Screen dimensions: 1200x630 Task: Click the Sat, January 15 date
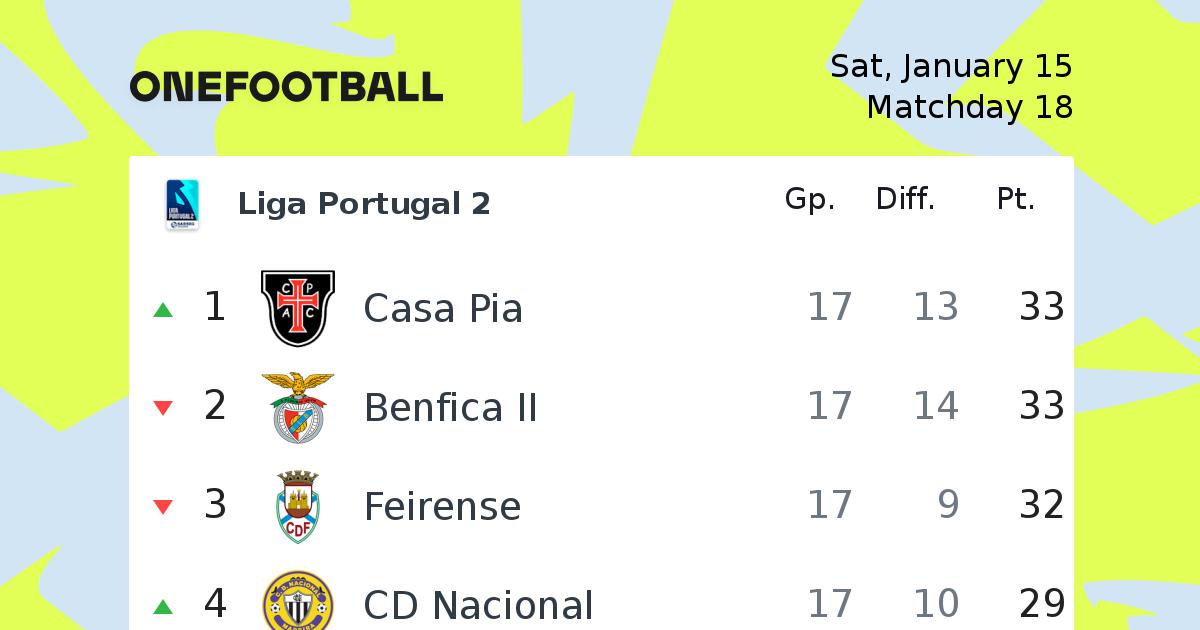click(x=951, y=67)
